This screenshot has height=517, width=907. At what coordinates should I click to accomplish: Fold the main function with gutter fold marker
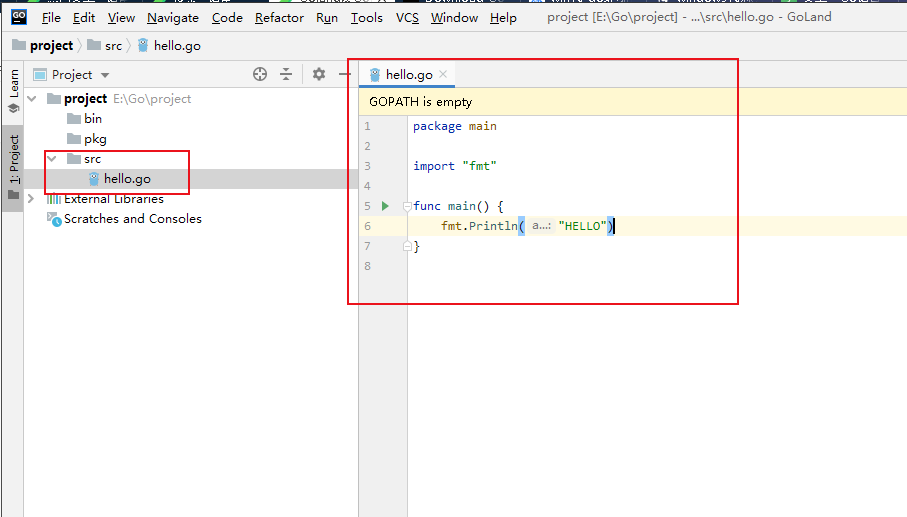click(407, 206)
